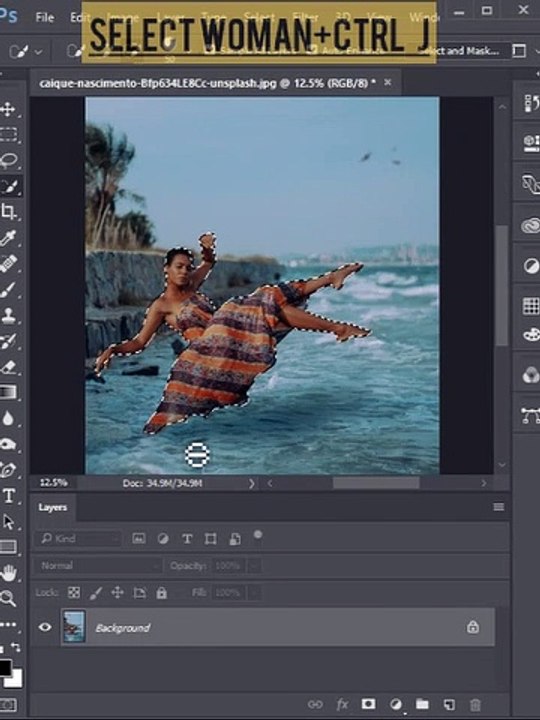The height and width of the screenshot is (720, 540).
Task: Select the Dodge tool
Action: [x=8, y=444]
